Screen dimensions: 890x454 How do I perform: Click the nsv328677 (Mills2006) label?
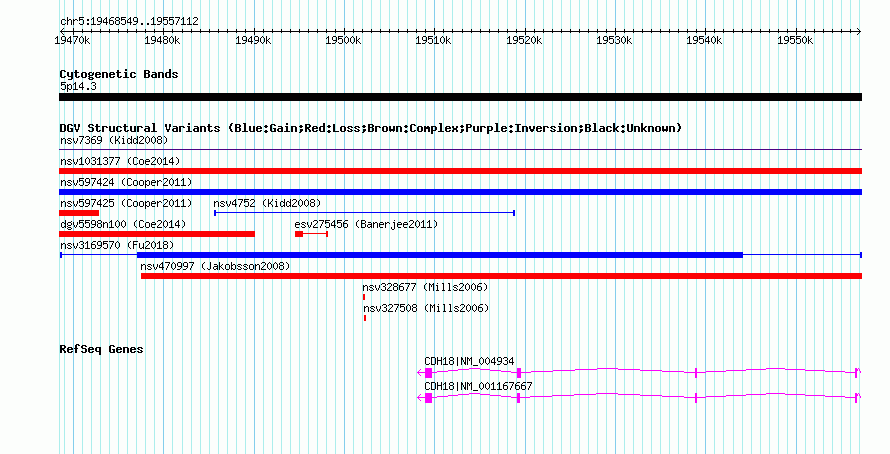[426, 287]
